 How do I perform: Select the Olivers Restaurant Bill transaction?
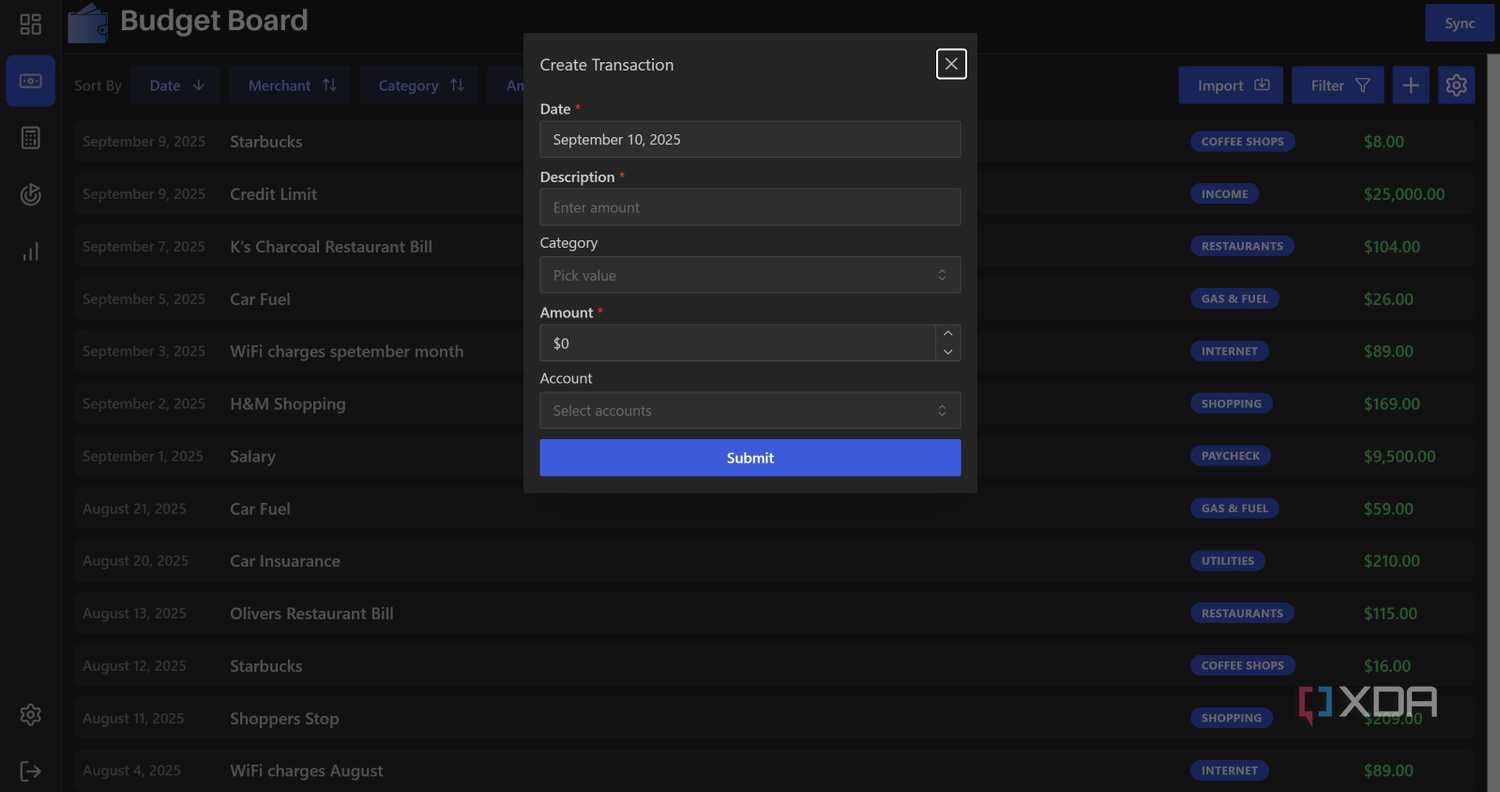tap(312, 614)
